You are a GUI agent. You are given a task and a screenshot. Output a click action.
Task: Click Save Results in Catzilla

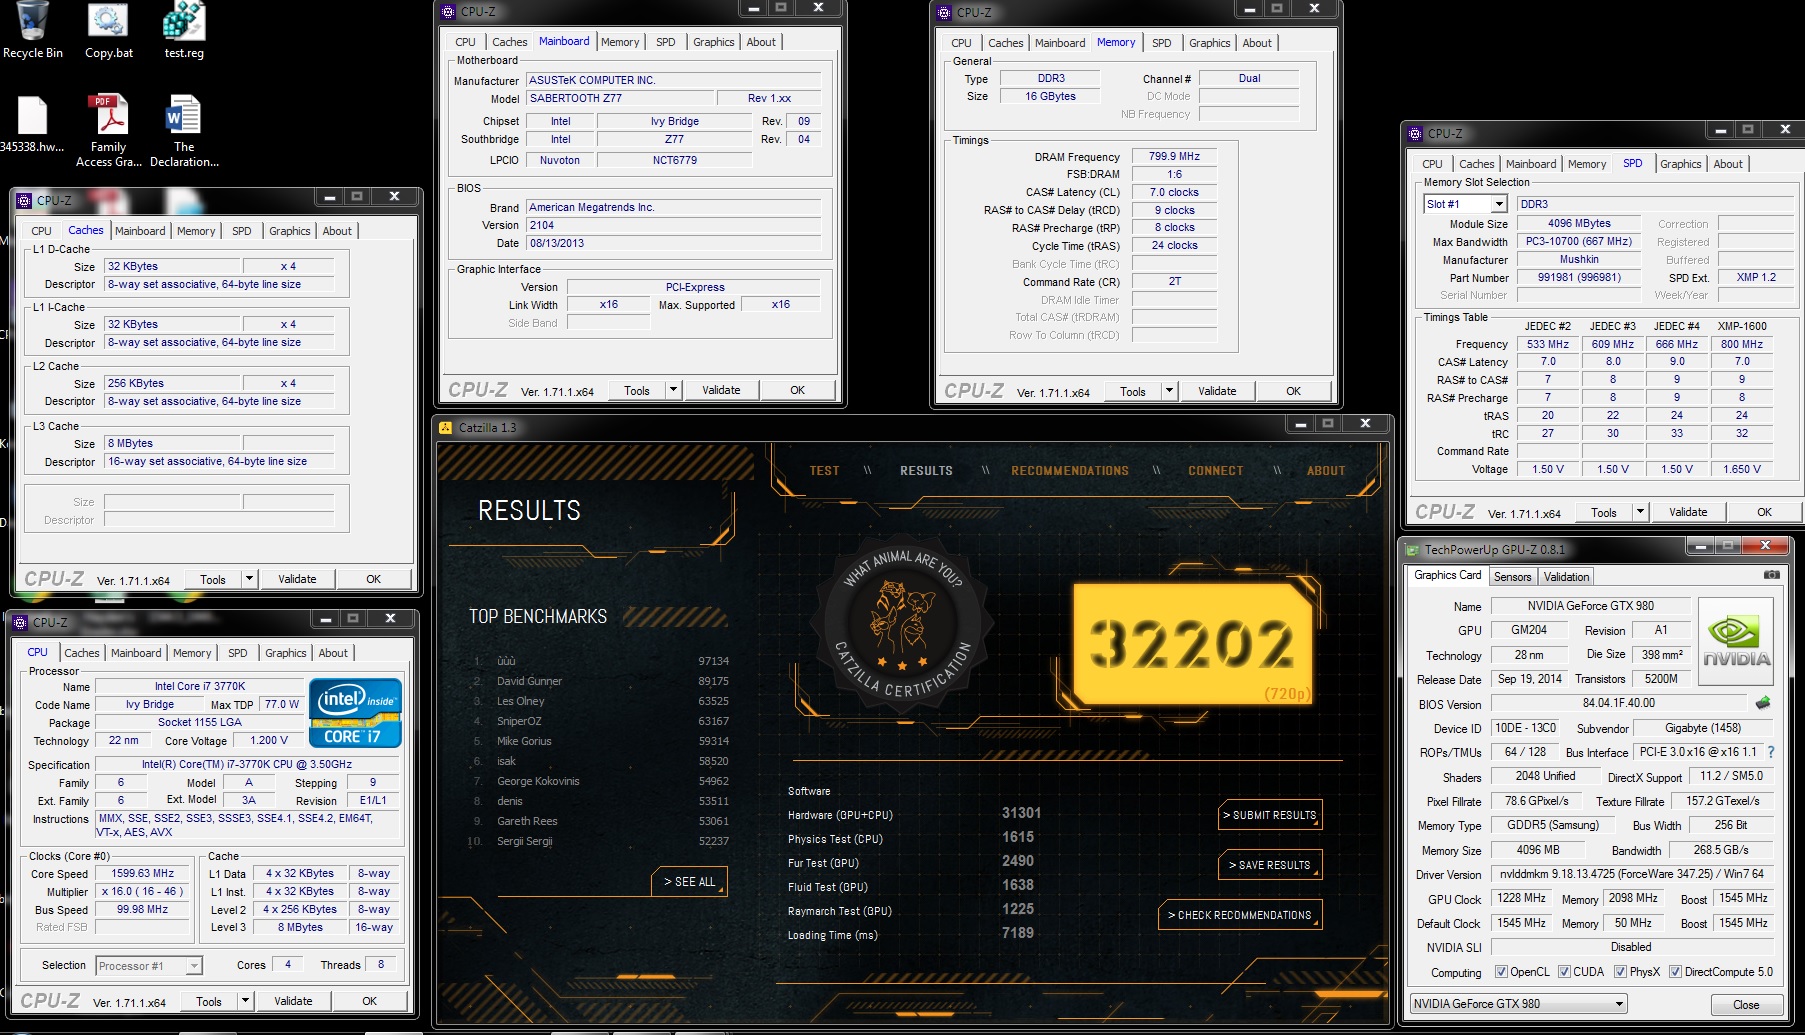pos(1270,865)
